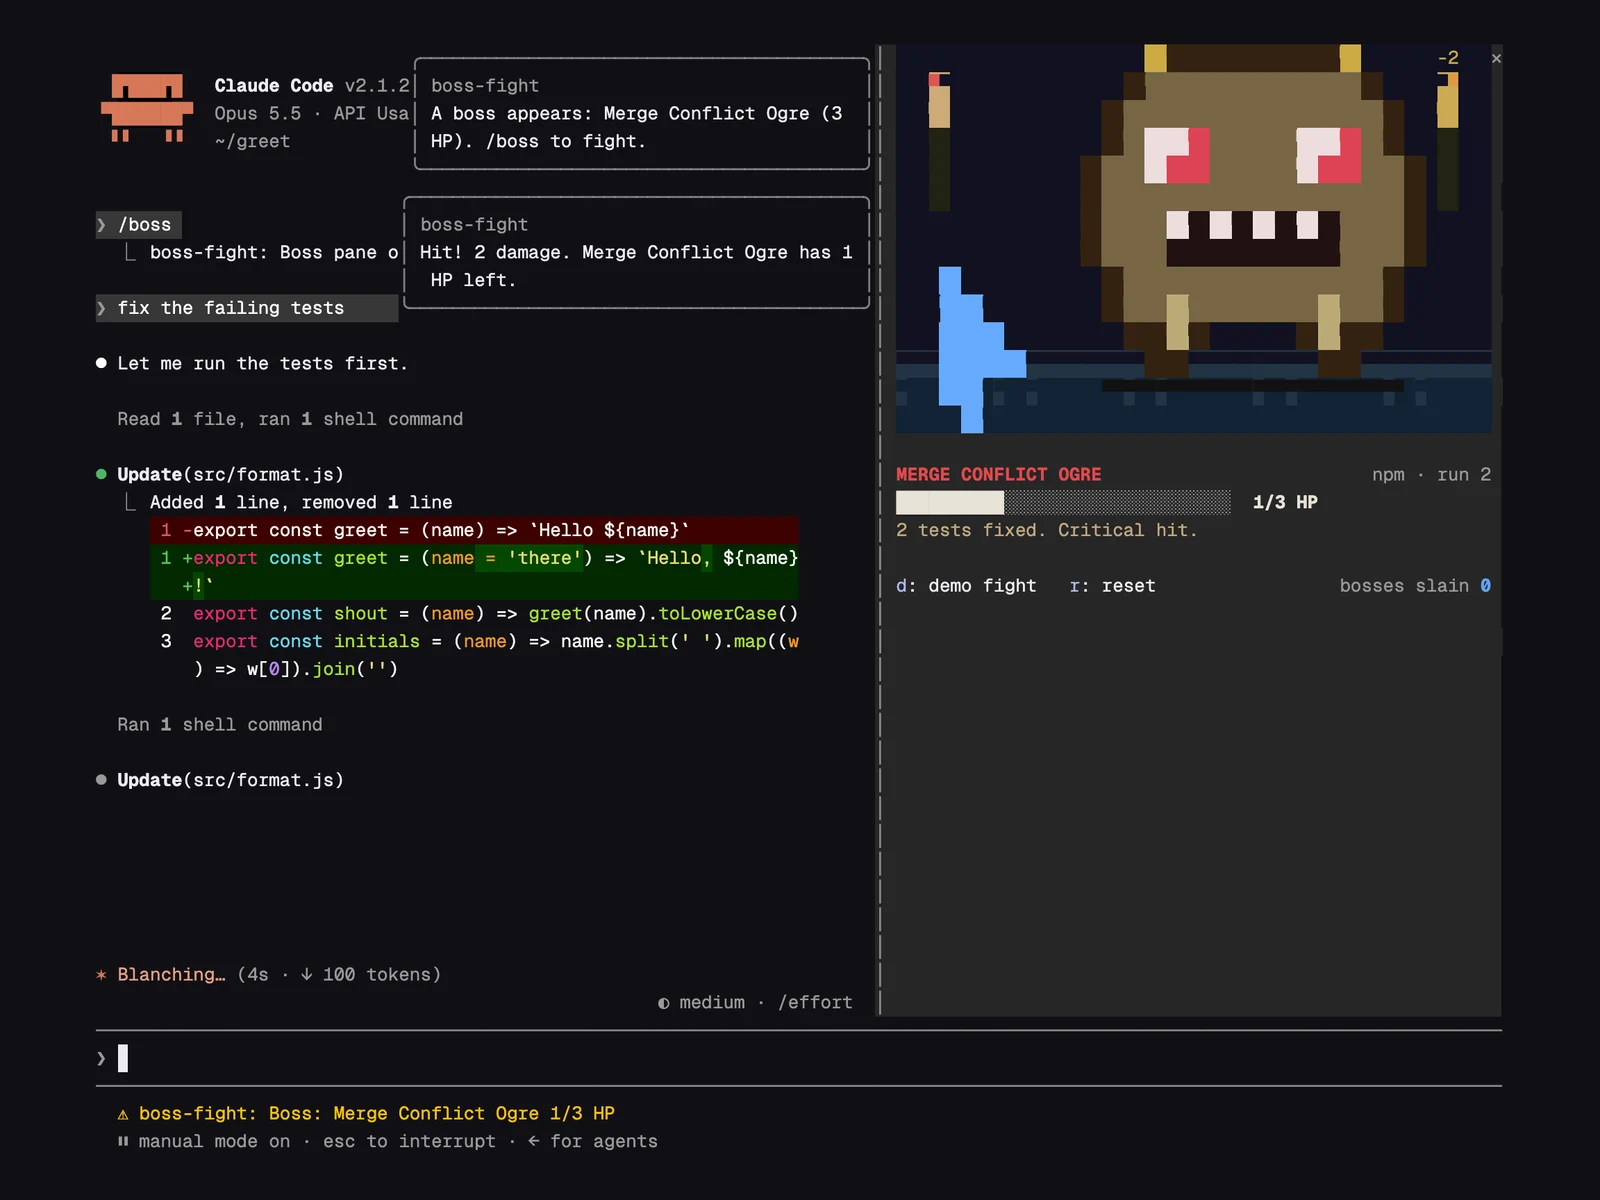Image resolution: width=1600 pixels, height=1200 pixels.
Task: Click the /boss command prompt chevron
Action: point(101,225)
